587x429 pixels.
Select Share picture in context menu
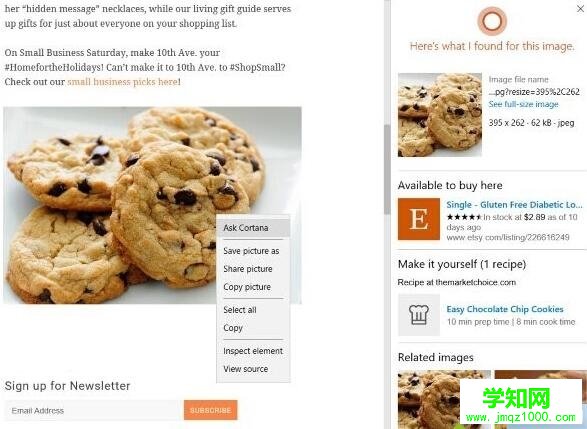point(248,269)
